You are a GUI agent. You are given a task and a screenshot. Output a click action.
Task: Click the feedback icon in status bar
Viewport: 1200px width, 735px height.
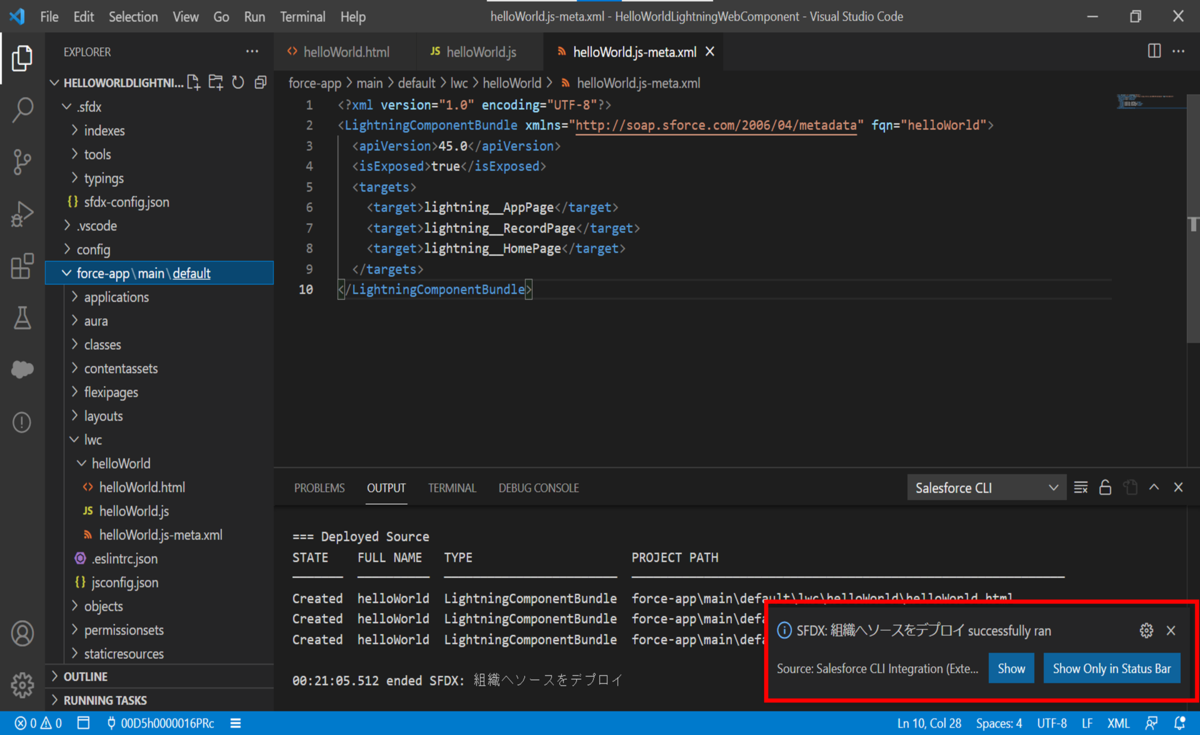[x=1152, y=723]
